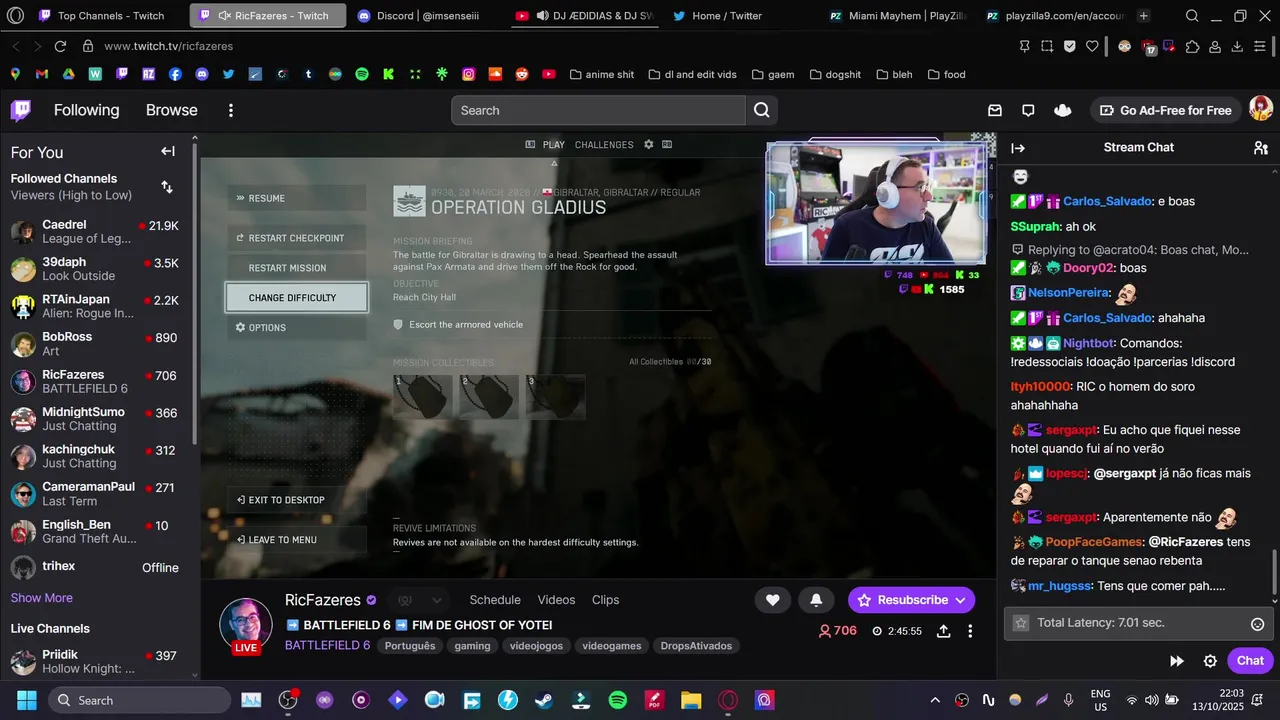Toggle the browser pin tab icon
1280x720 pixels.
[x=1025, y=46]
